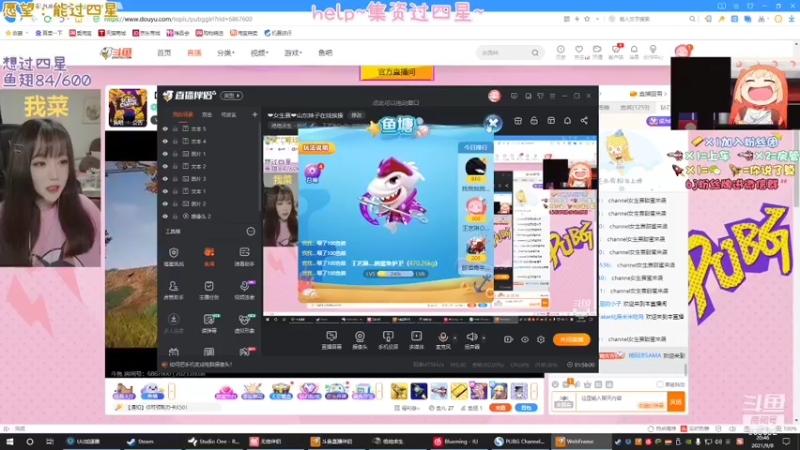Toggle the preview eye icon

click(524, 339)
